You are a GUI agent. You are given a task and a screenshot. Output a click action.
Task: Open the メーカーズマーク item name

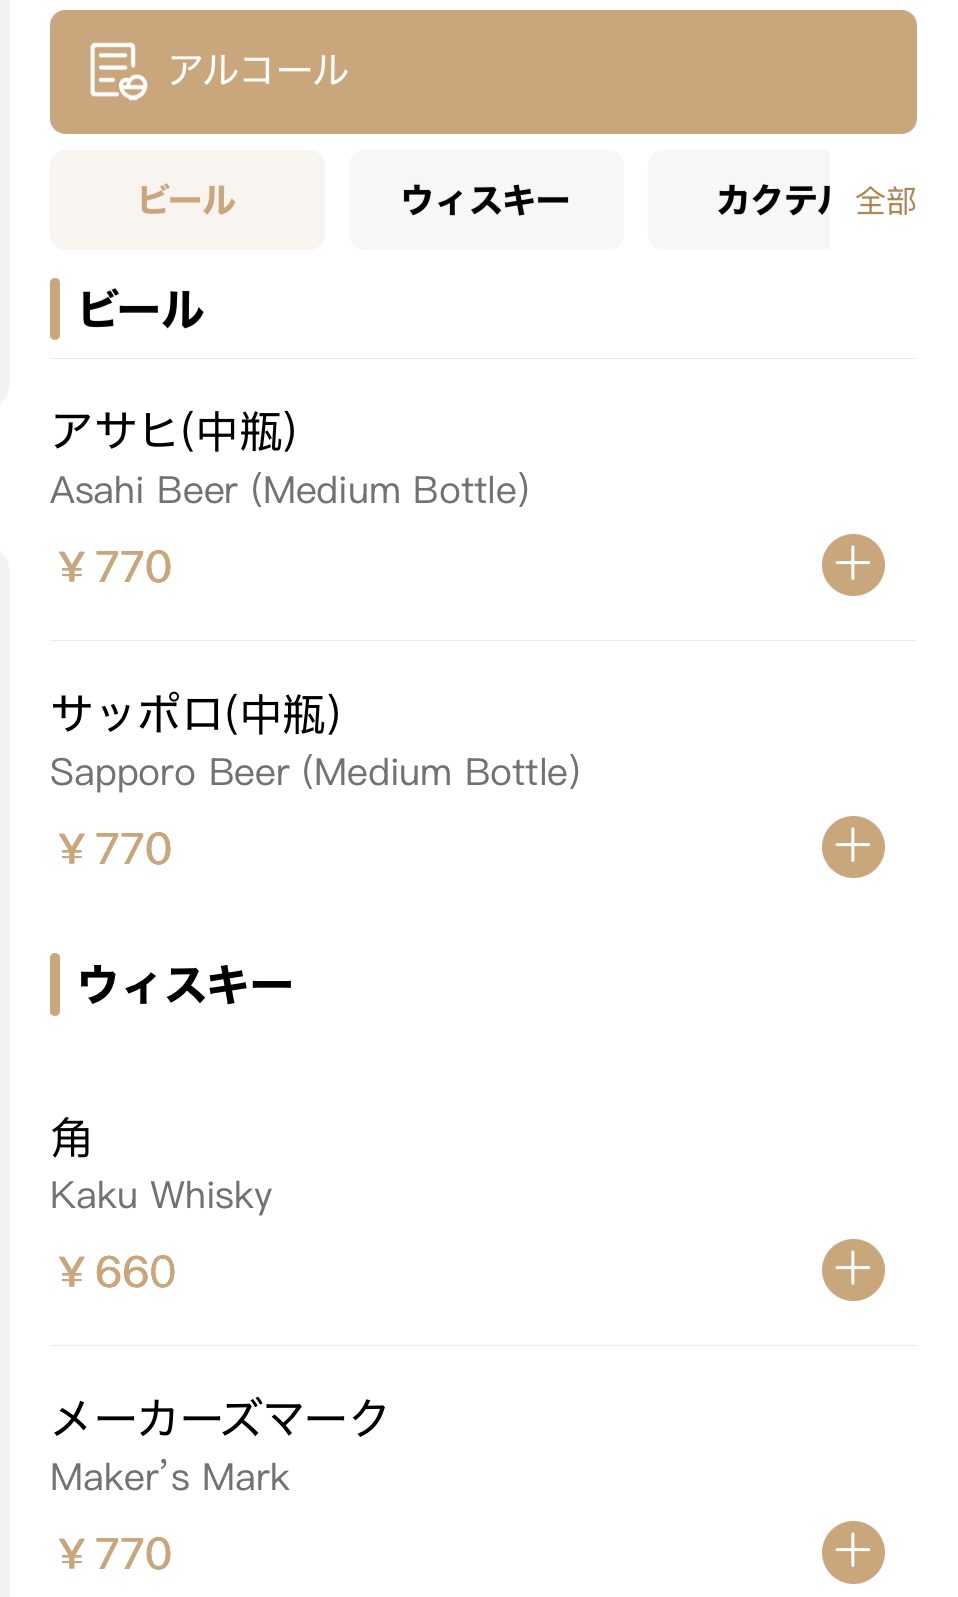point(219,1418)
